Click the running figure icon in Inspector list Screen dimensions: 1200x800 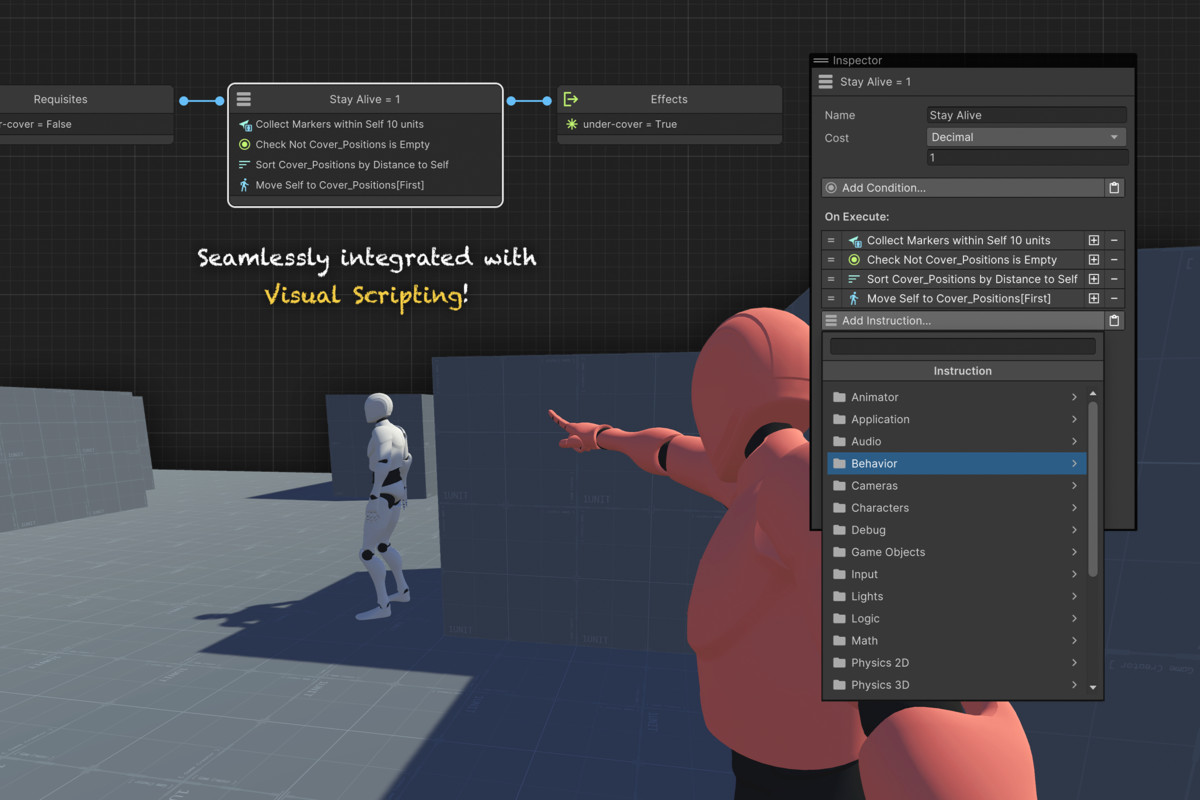pyautogui.click(x=854, y=298)
